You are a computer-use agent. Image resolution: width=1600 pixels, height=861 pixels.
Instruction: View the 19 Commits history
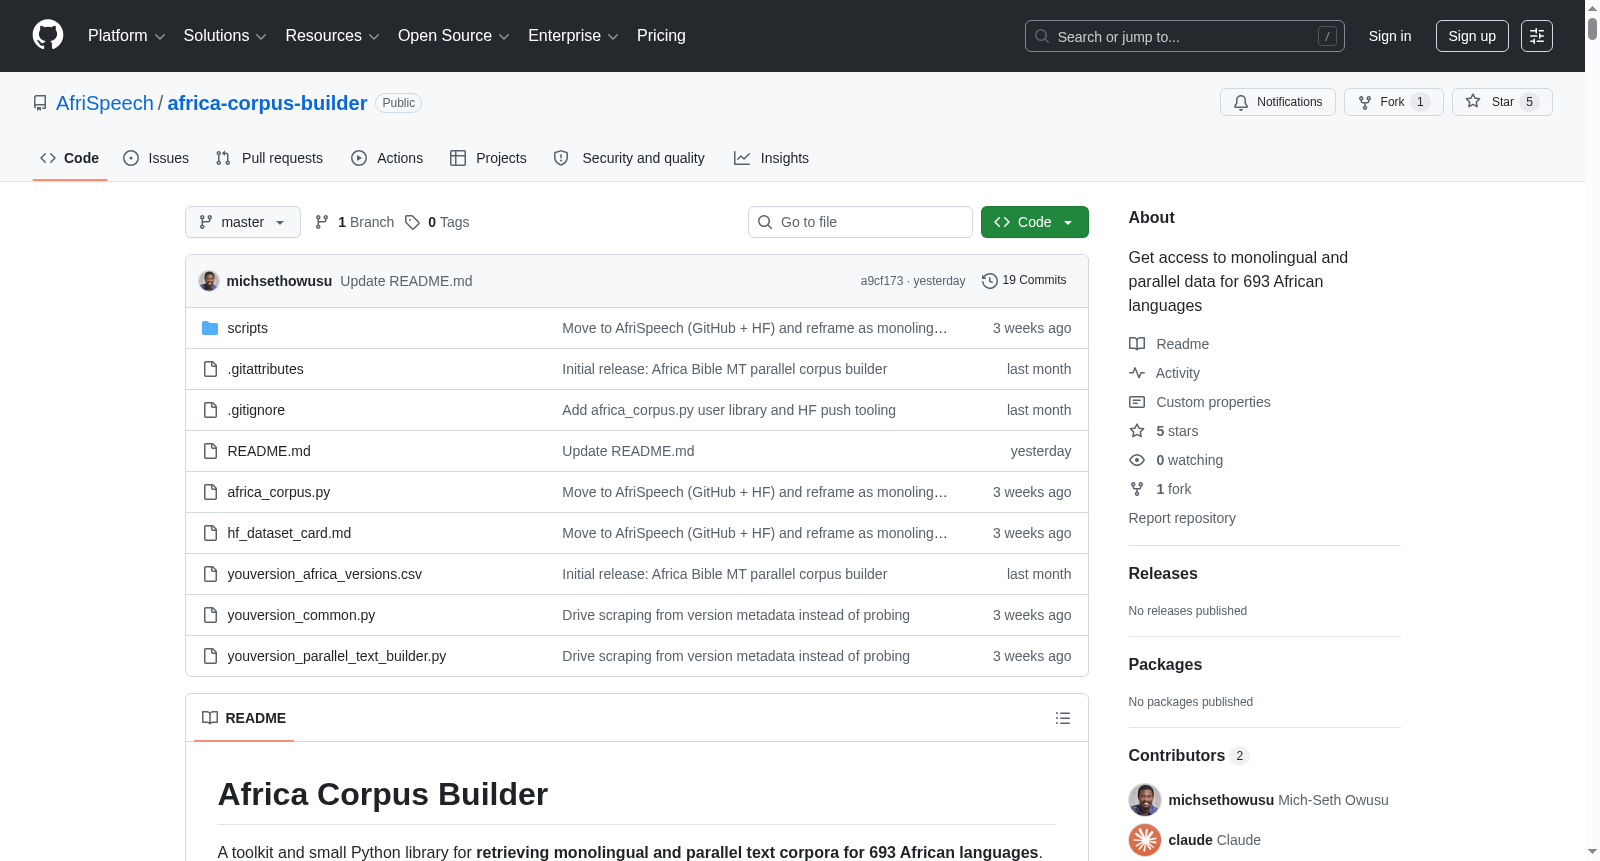point(1024,281)
